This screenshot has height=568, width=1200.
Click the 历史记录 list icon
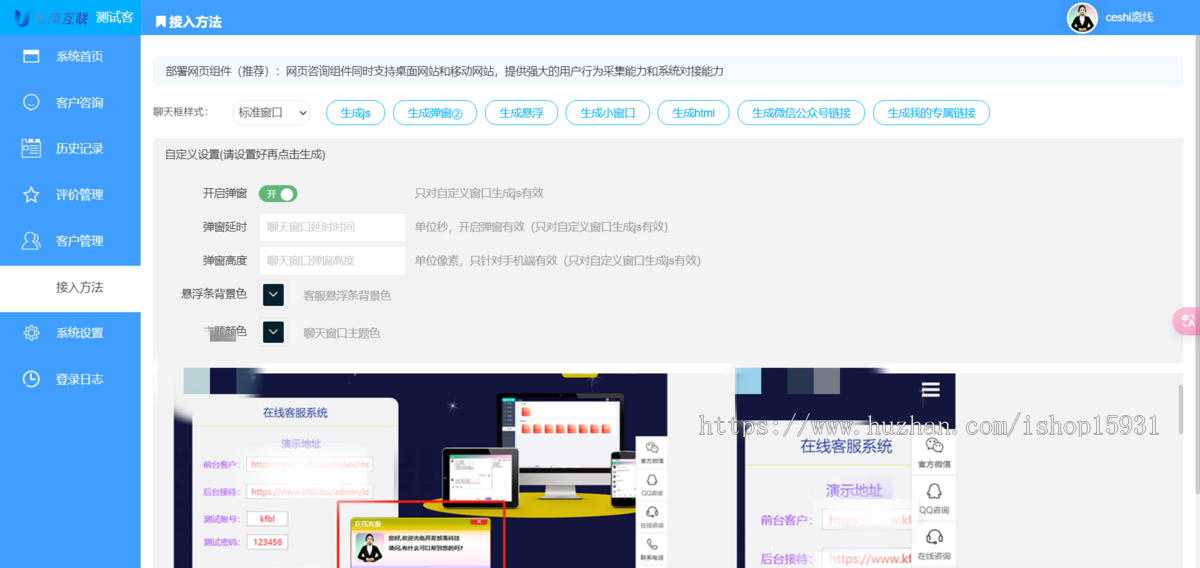point(31,148)
